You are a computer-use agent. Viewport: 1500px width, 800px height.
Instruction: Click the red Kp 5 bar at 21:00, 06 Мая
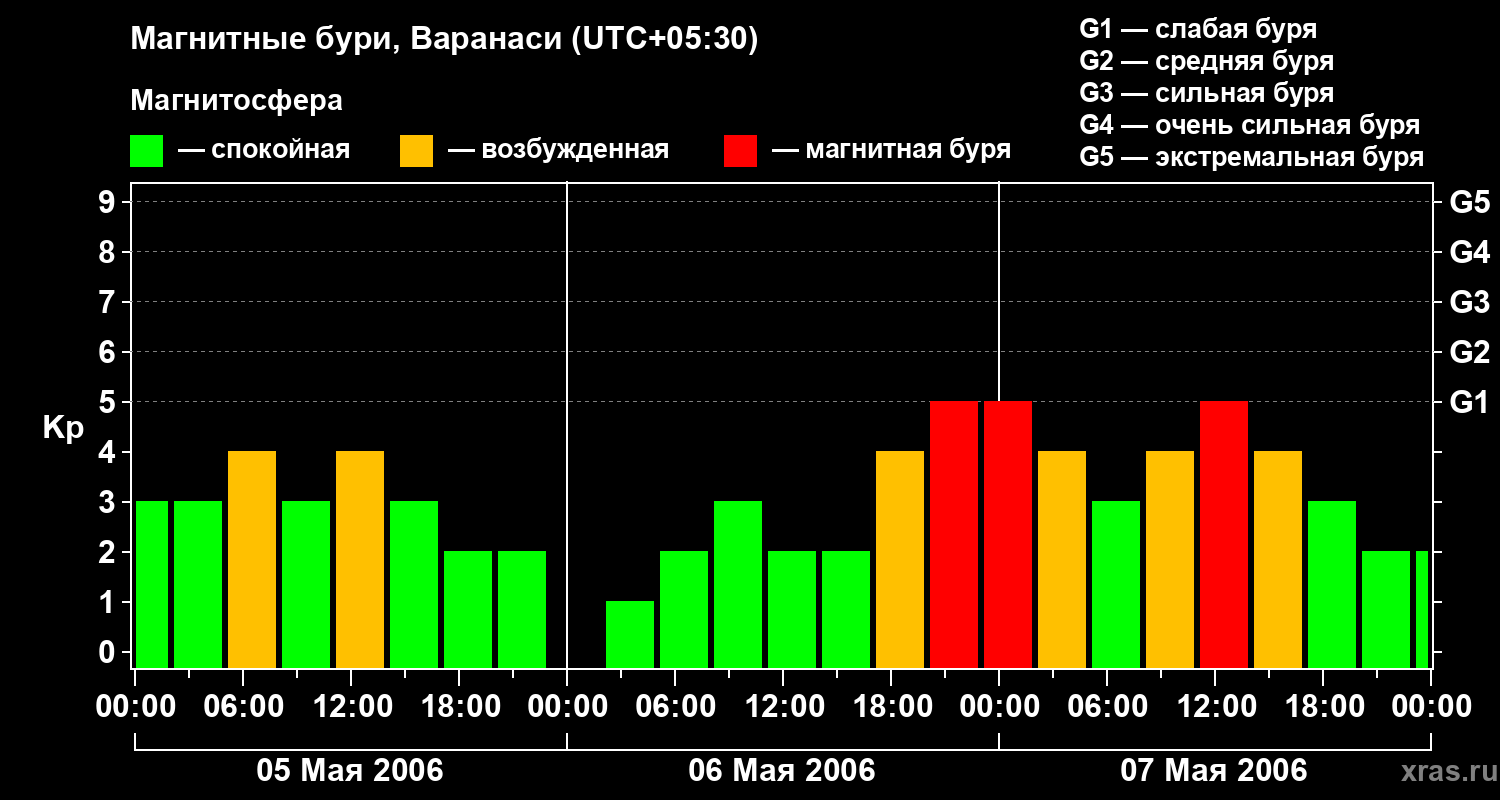coord(954,534)
